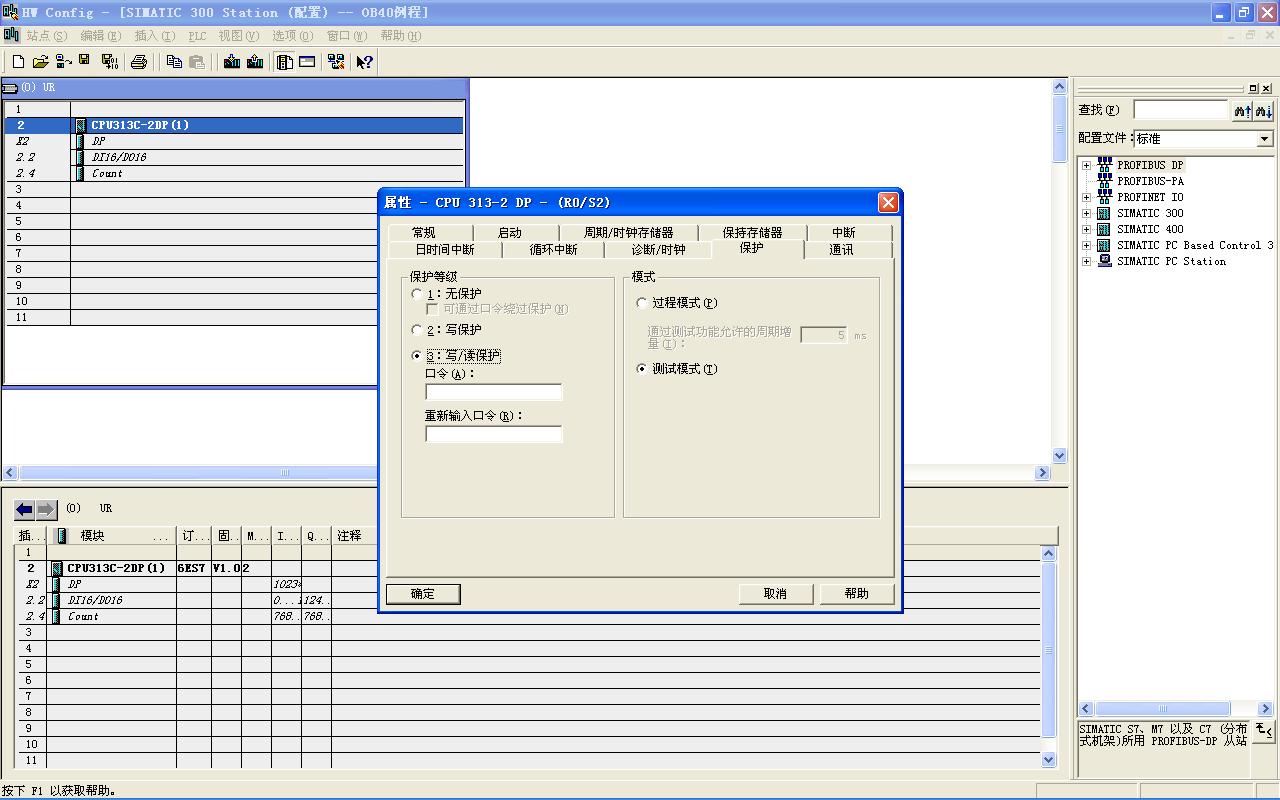This screenshot has height=800, width=1280.
Task: Click the back arrow in detail view
Action: 24,509
